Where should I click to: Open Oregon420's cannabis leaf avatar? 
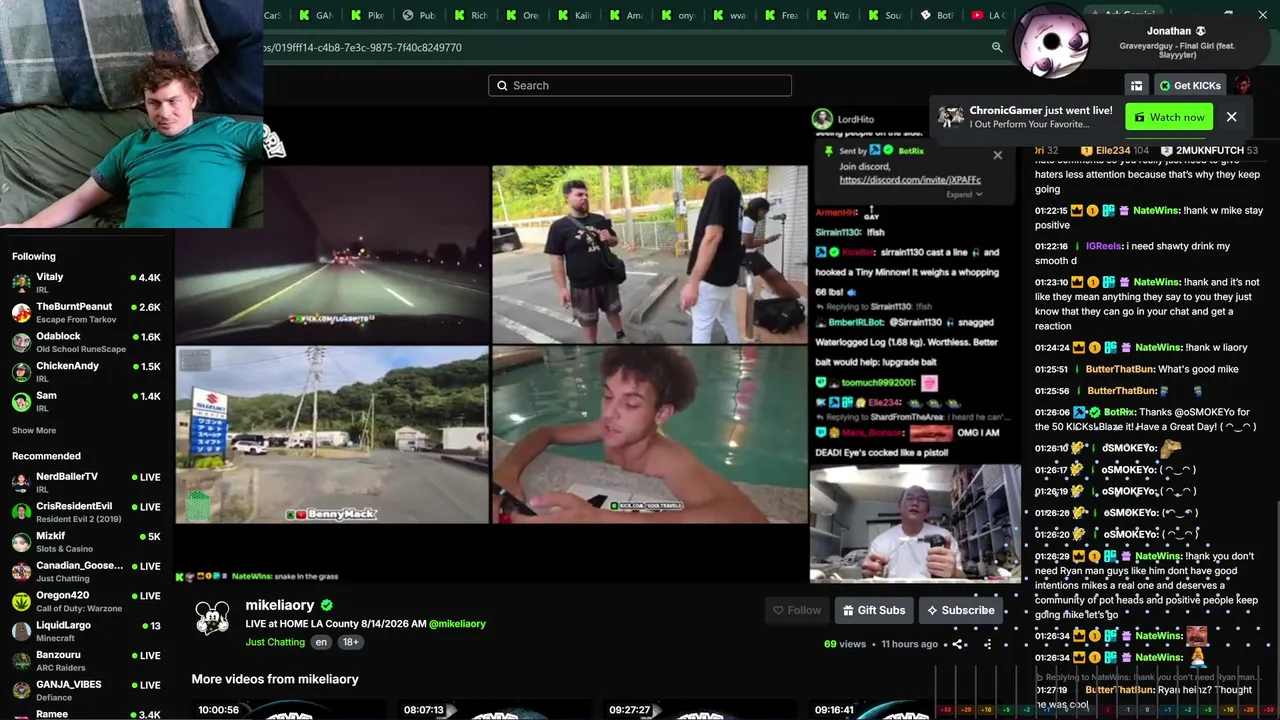point(21,601)
